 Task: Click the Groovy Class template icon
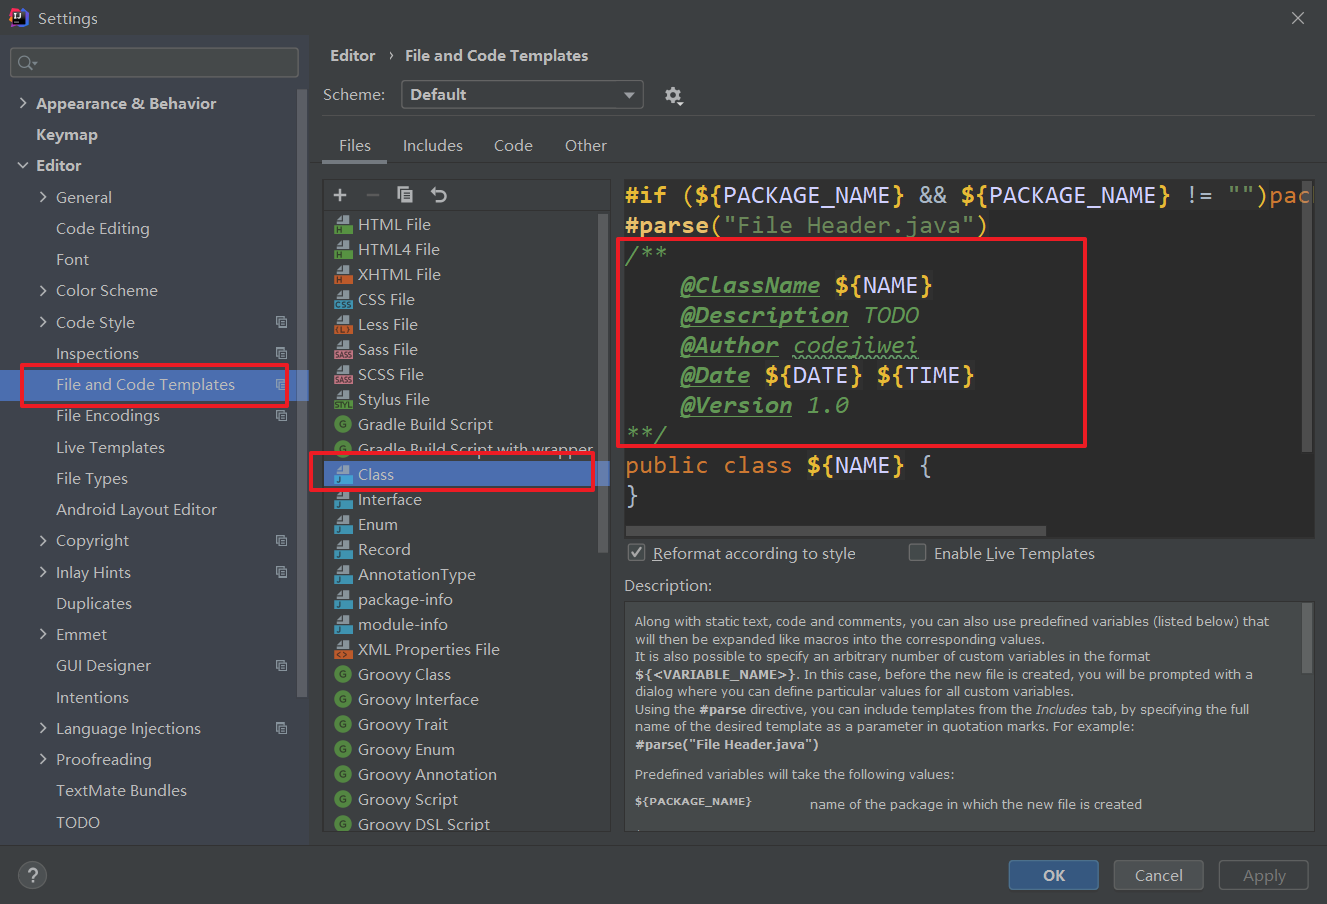(343, 675)
